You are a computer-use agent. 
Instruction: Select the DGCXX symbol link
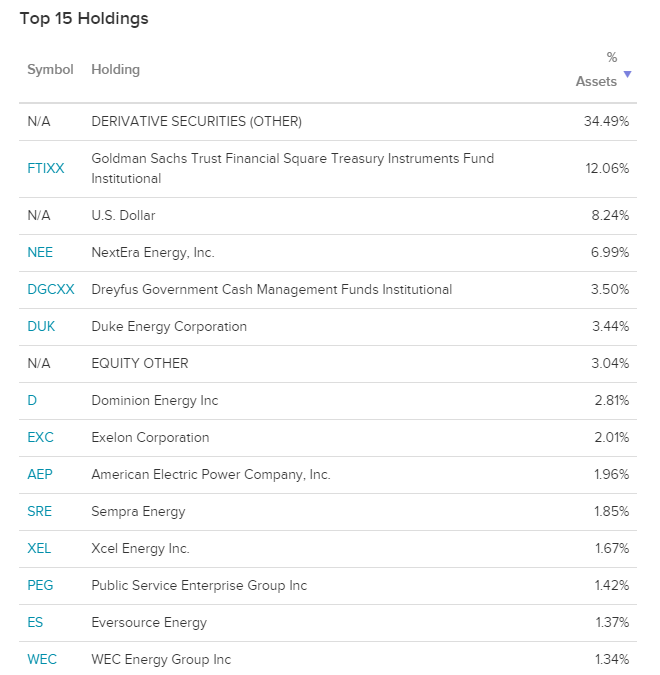(x=51, y=289)
